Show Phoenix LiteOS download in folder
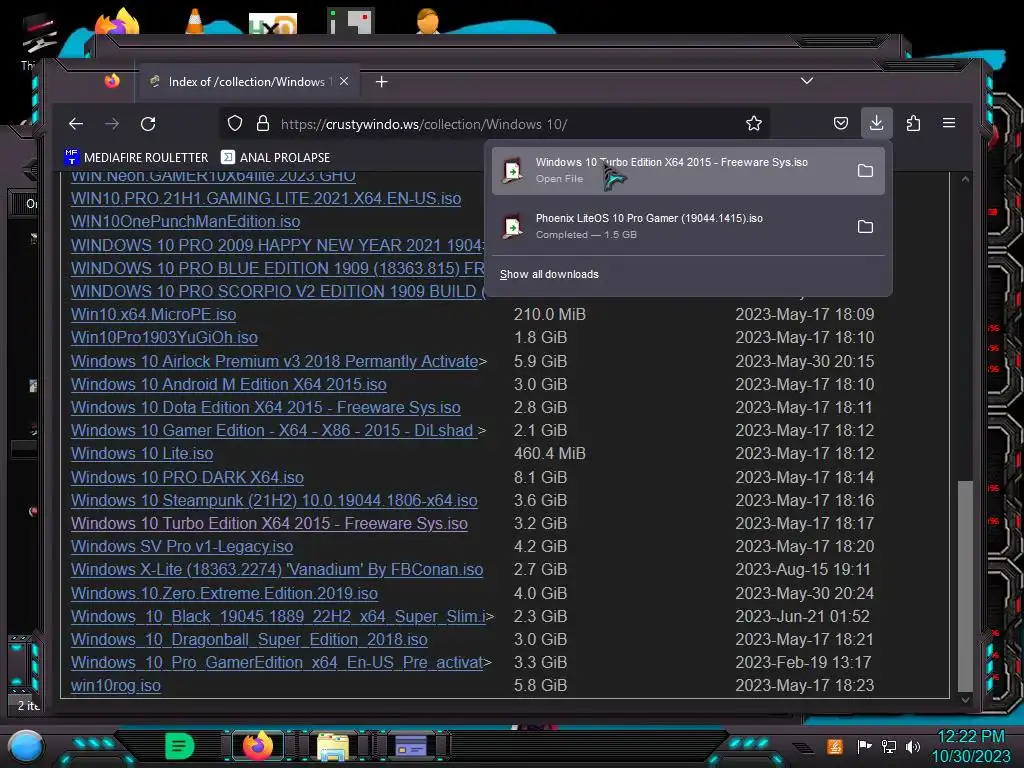This screenshot has width=1024, height=768. pos(865,227)
